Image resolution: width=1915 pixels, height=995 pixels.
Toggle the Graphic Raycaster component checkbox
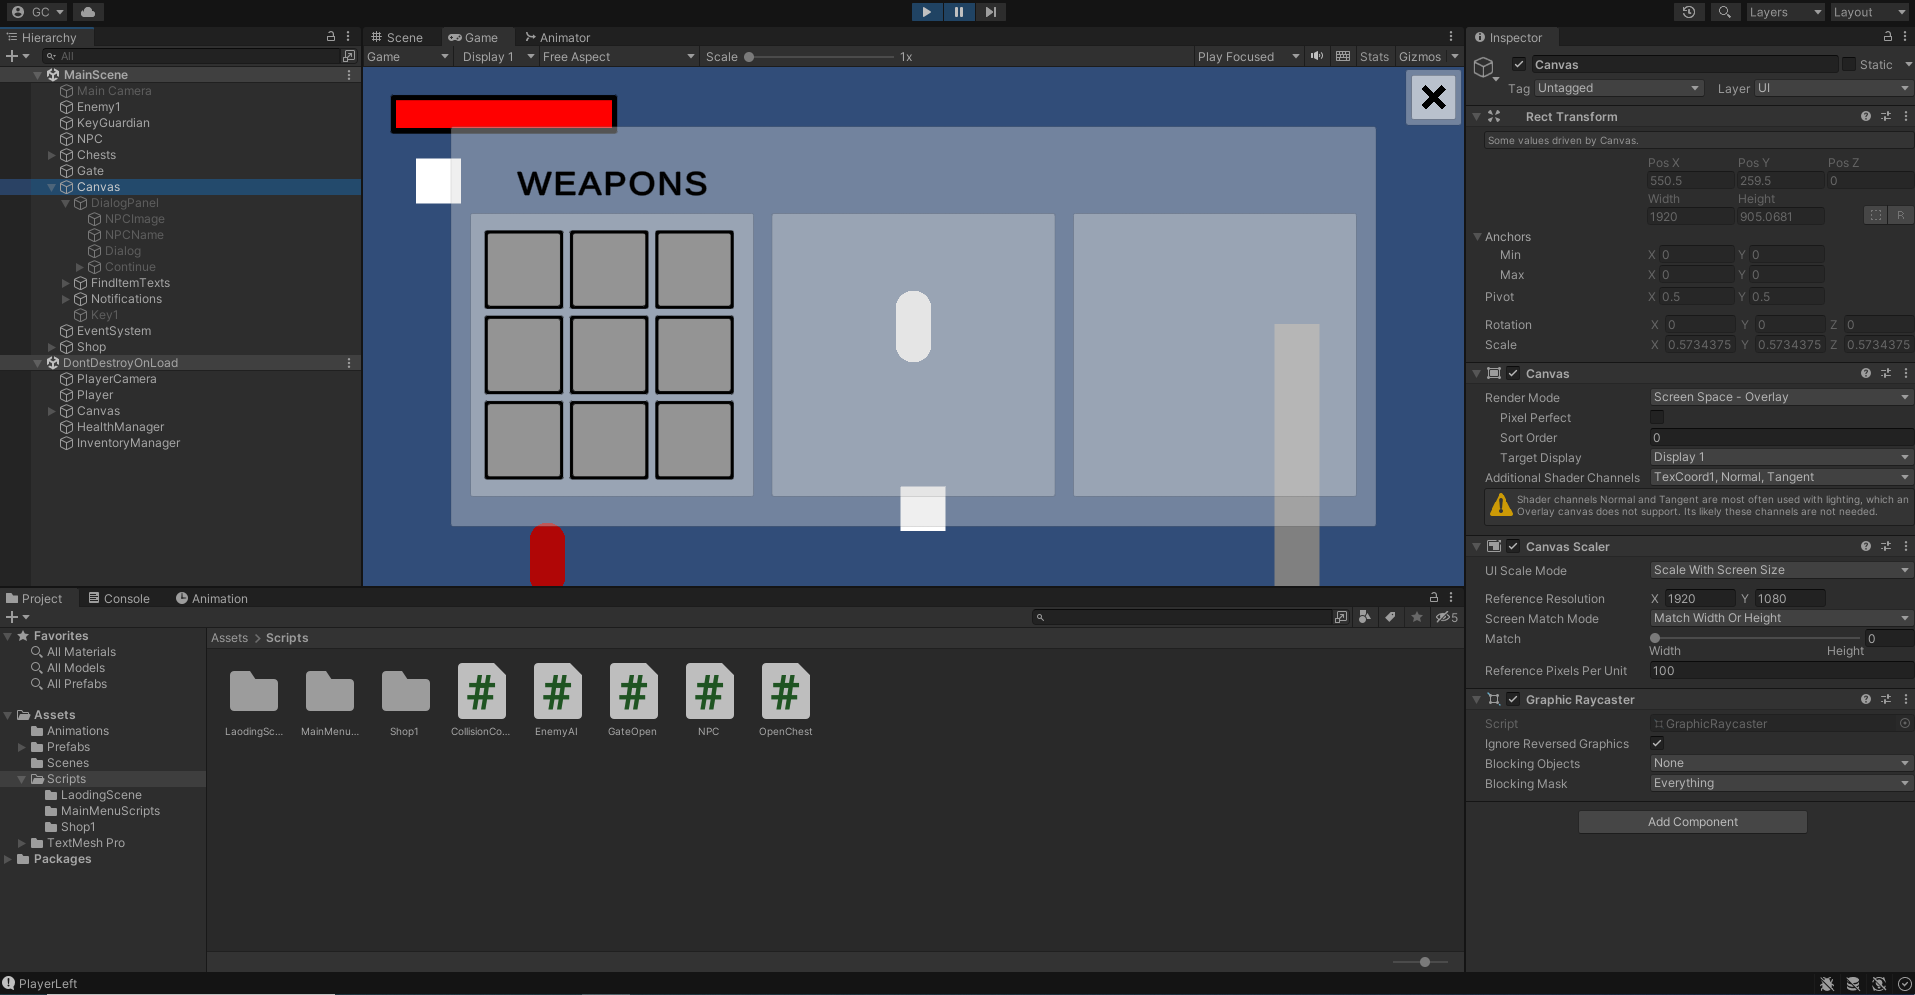click(1514, 699)
